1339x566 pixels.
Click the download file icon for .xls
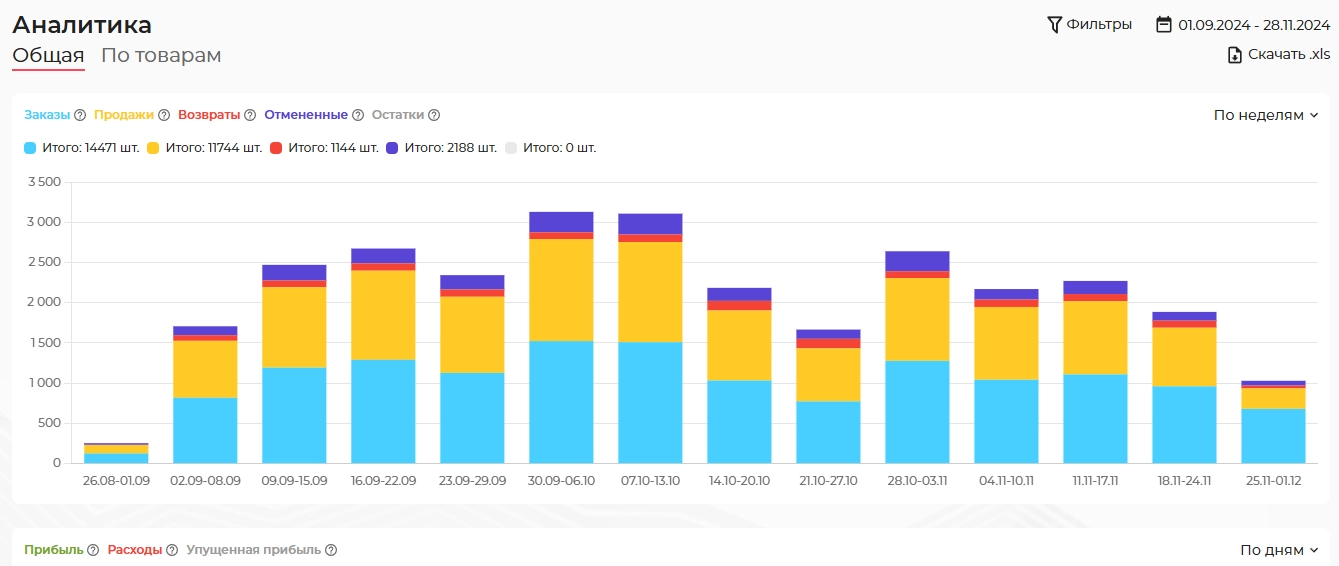(x=1235, y=55)
